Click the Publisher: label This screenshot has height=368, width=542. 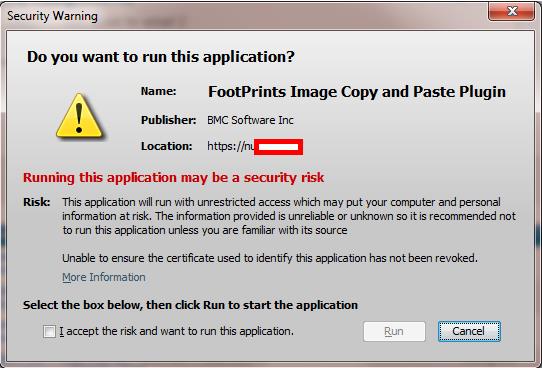click(169, 120)
